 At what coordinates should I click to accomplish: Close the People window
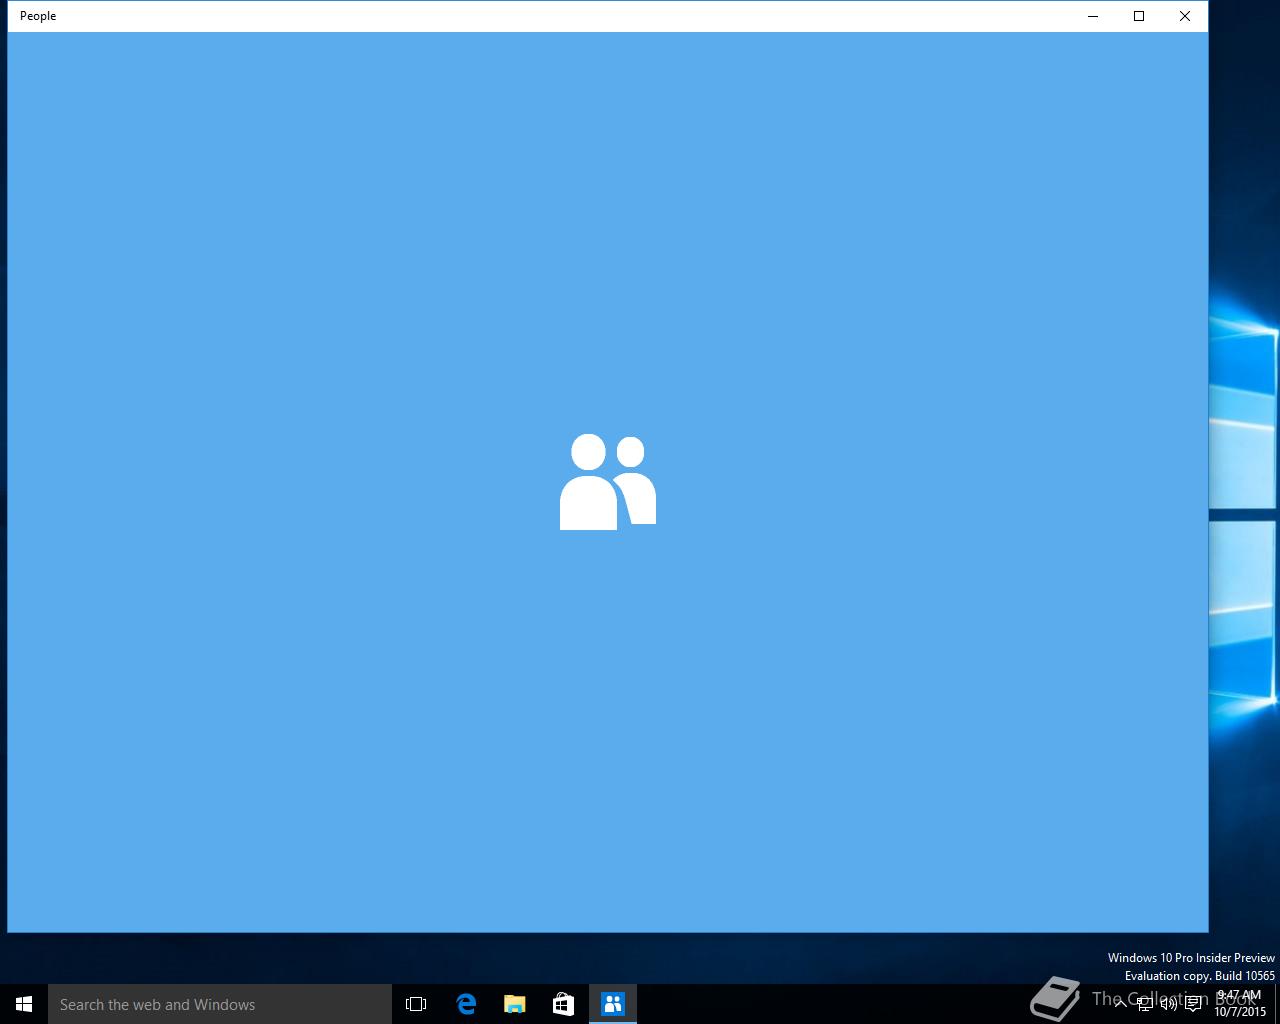1185,16
